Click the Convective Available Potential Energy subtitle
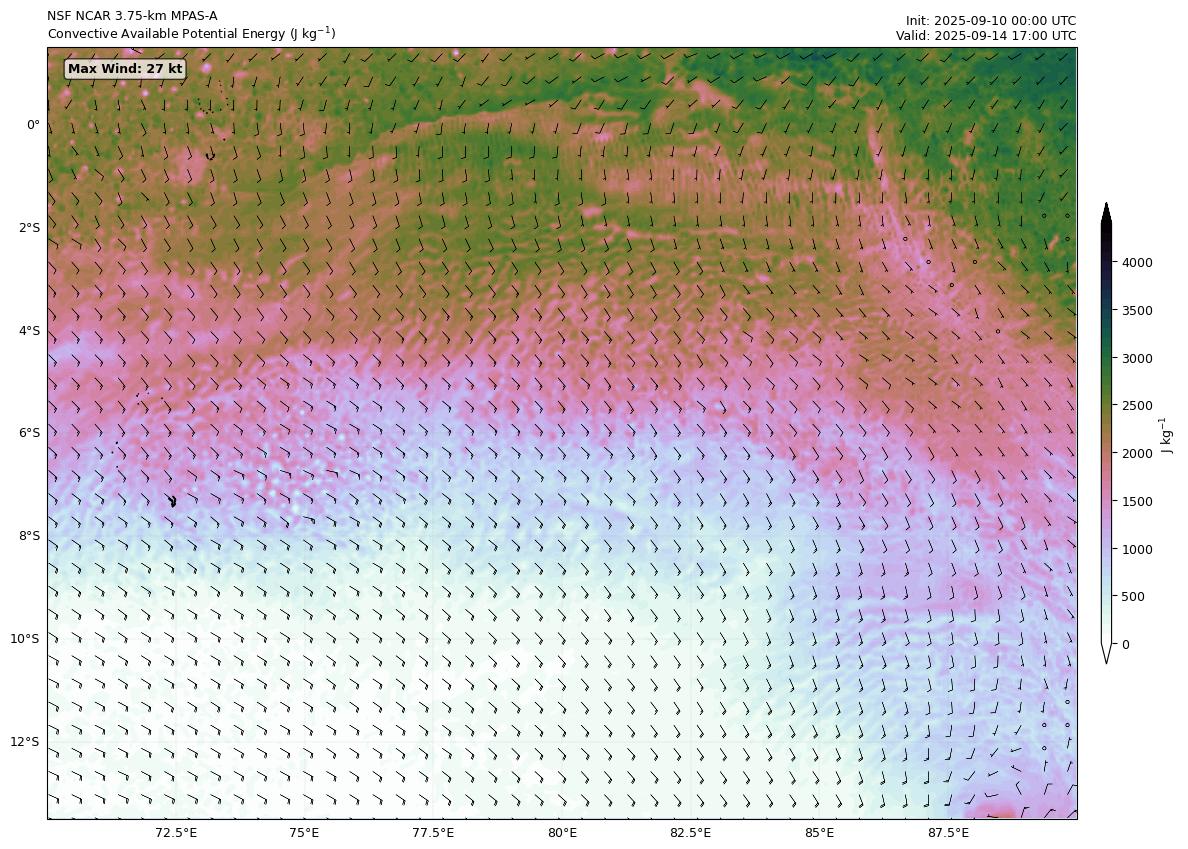 click(x=191, y=34)
